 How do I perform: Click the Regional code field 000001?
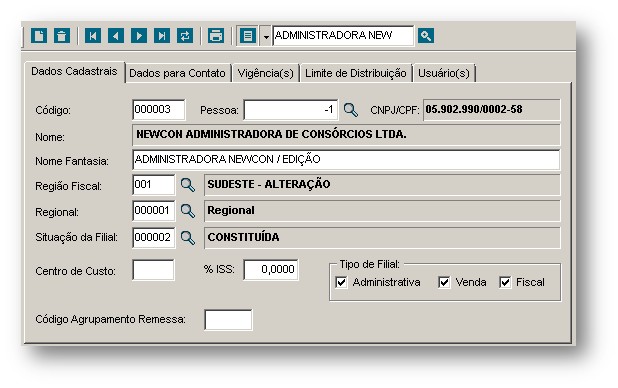click(154, 211)
